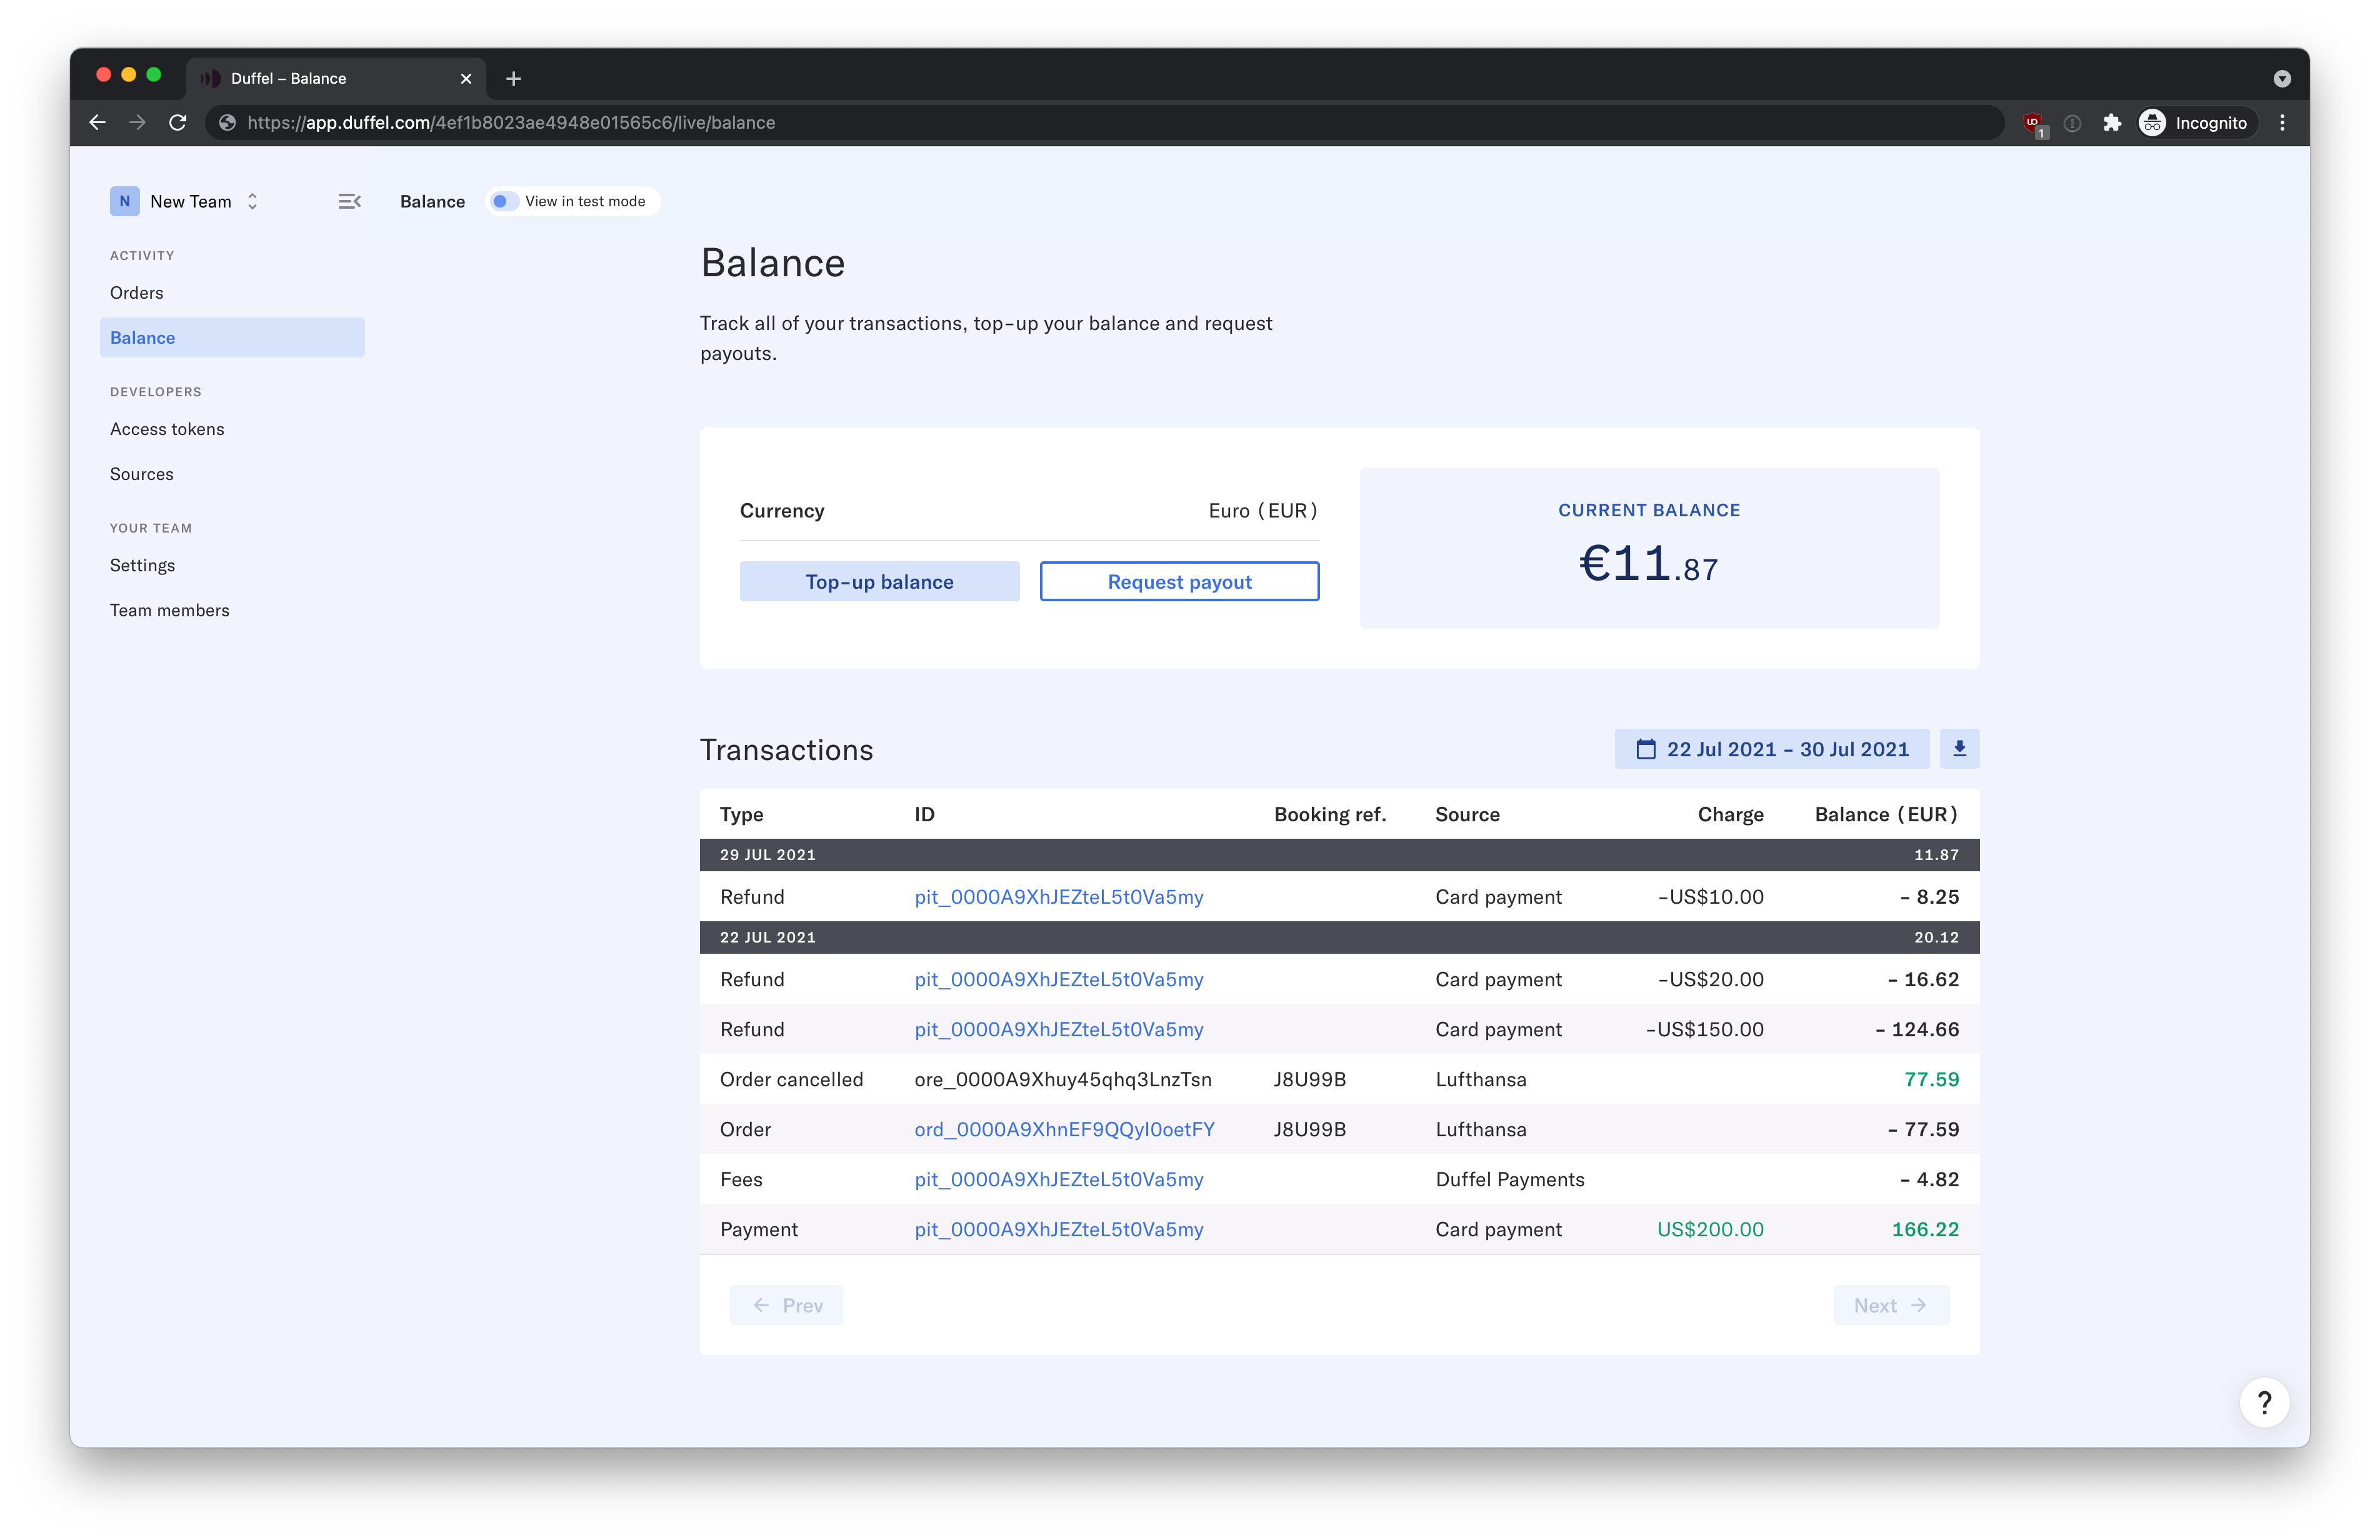Toggle View in test mode switch

[x=503, y=201]
